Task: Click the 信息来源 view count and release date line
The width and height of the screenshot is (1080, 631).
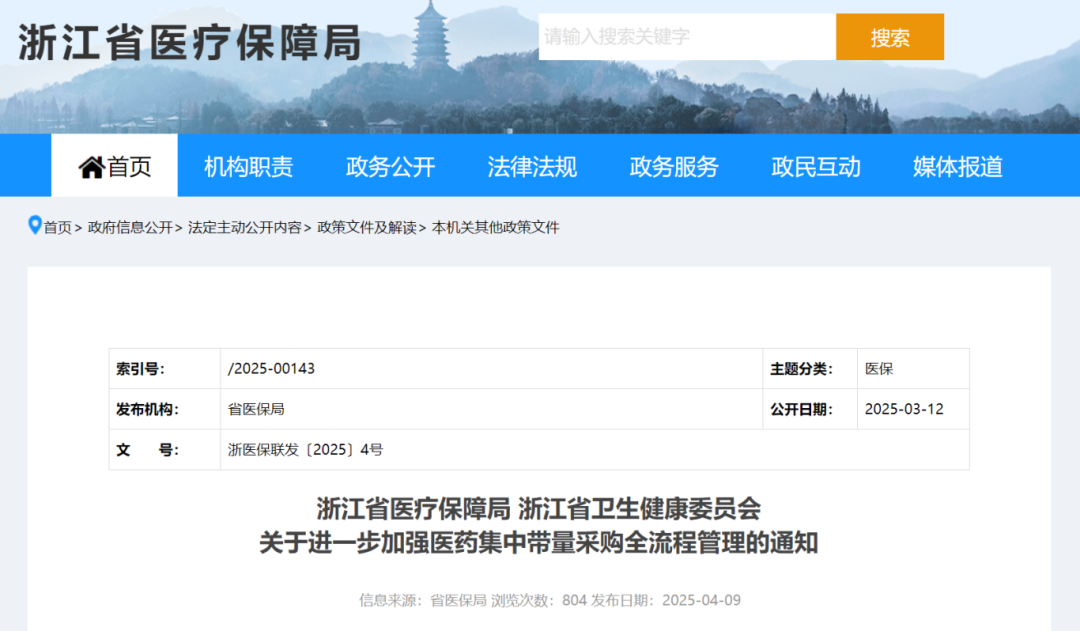Action: [550, 600]
